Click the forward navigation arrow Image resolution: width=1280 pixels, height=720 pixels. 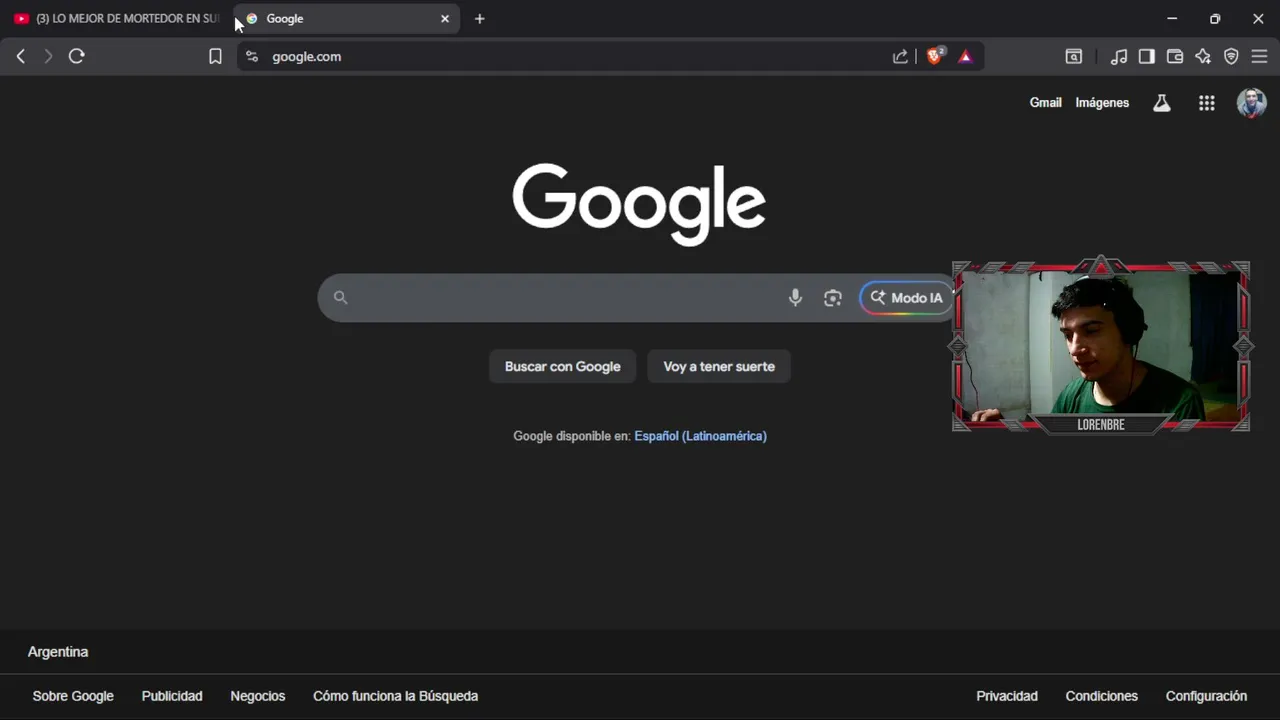[47, 57]
